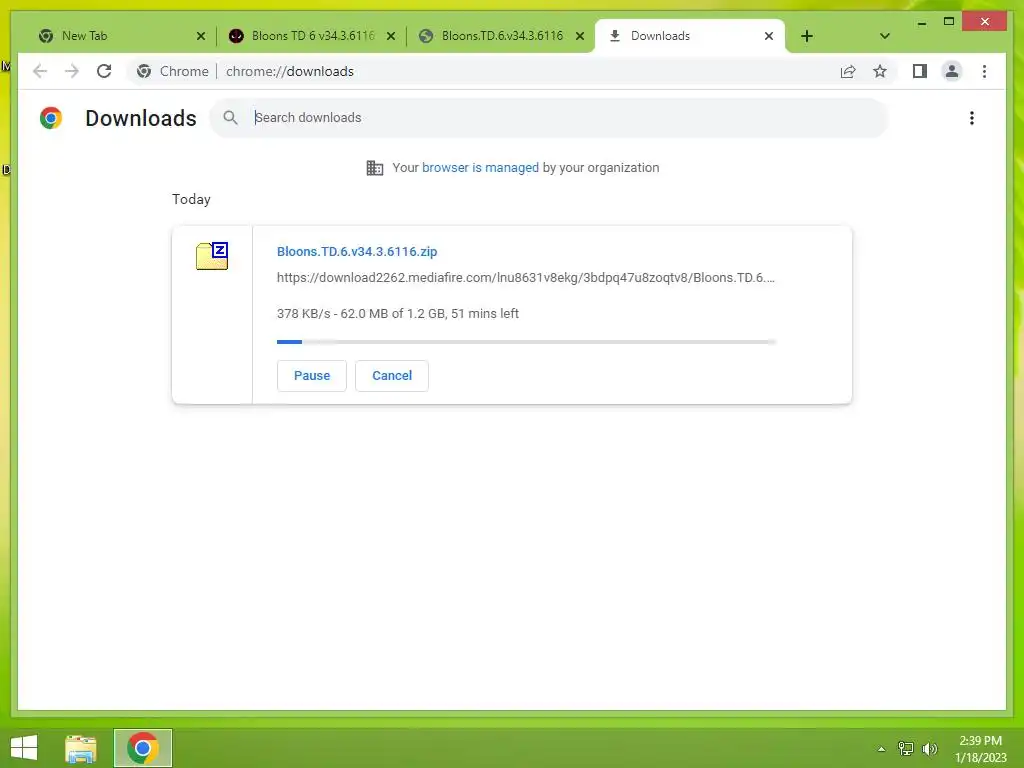Close the Bloons.TD.6.v34.3.6116 tab
Viewport: 1024px width, 768px height.
pos(579,36)
